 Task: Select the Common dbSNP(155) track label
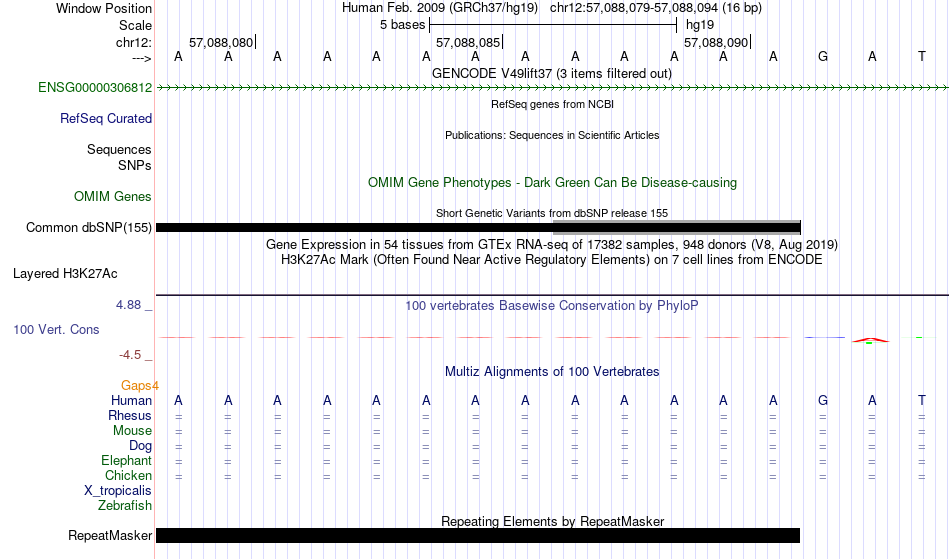[89, 228]
